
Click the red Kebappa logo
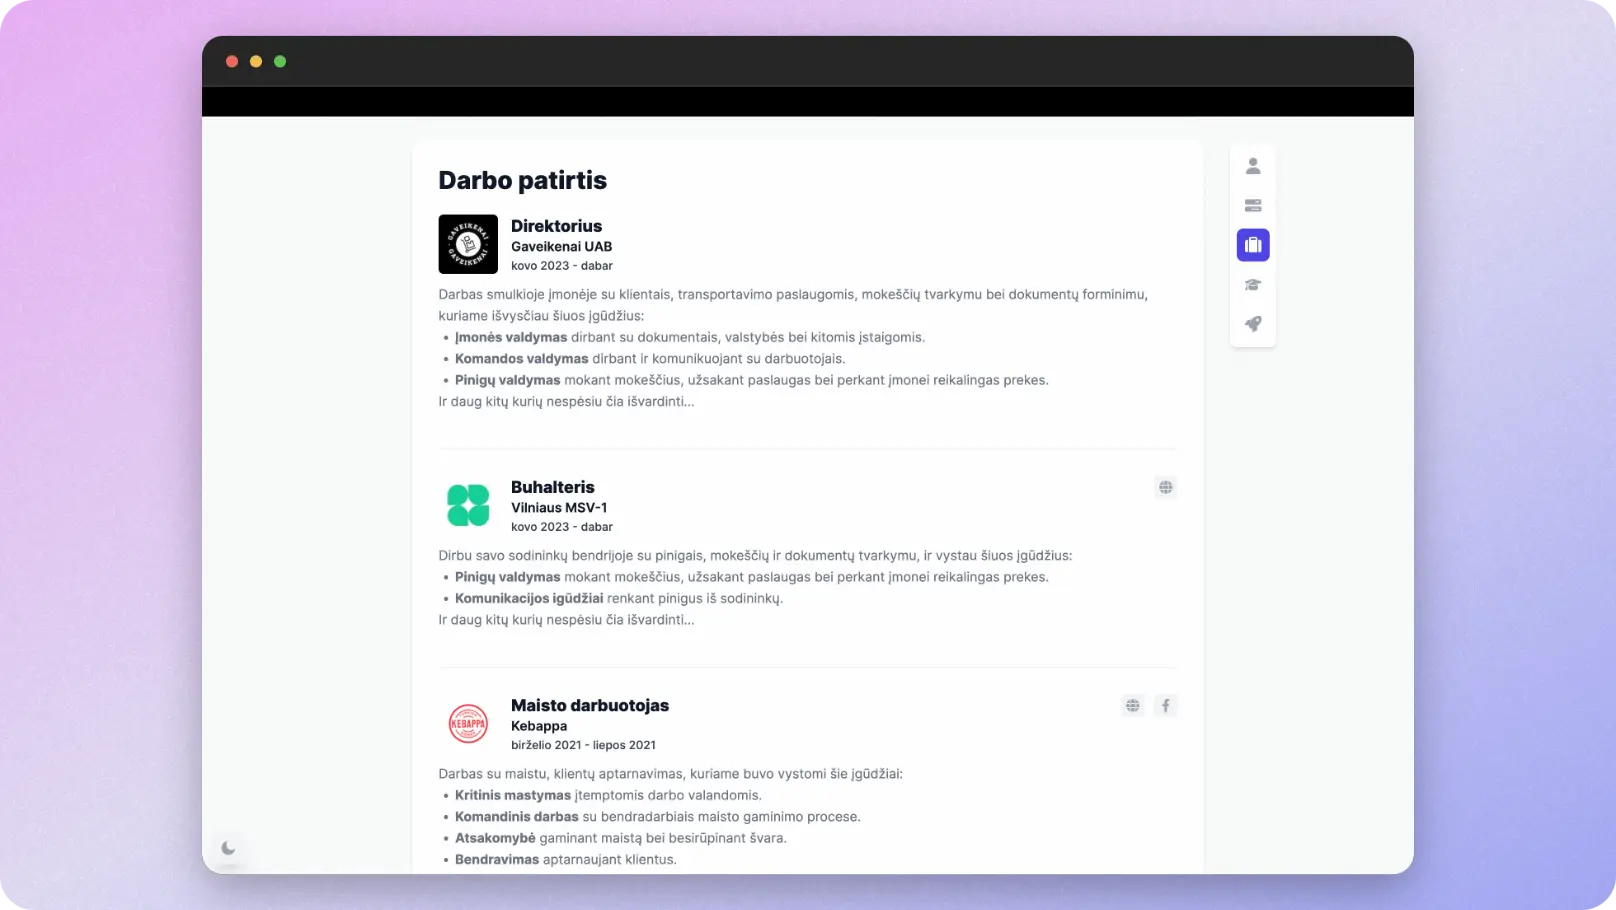pyautogui.click(x=468, y=723)
